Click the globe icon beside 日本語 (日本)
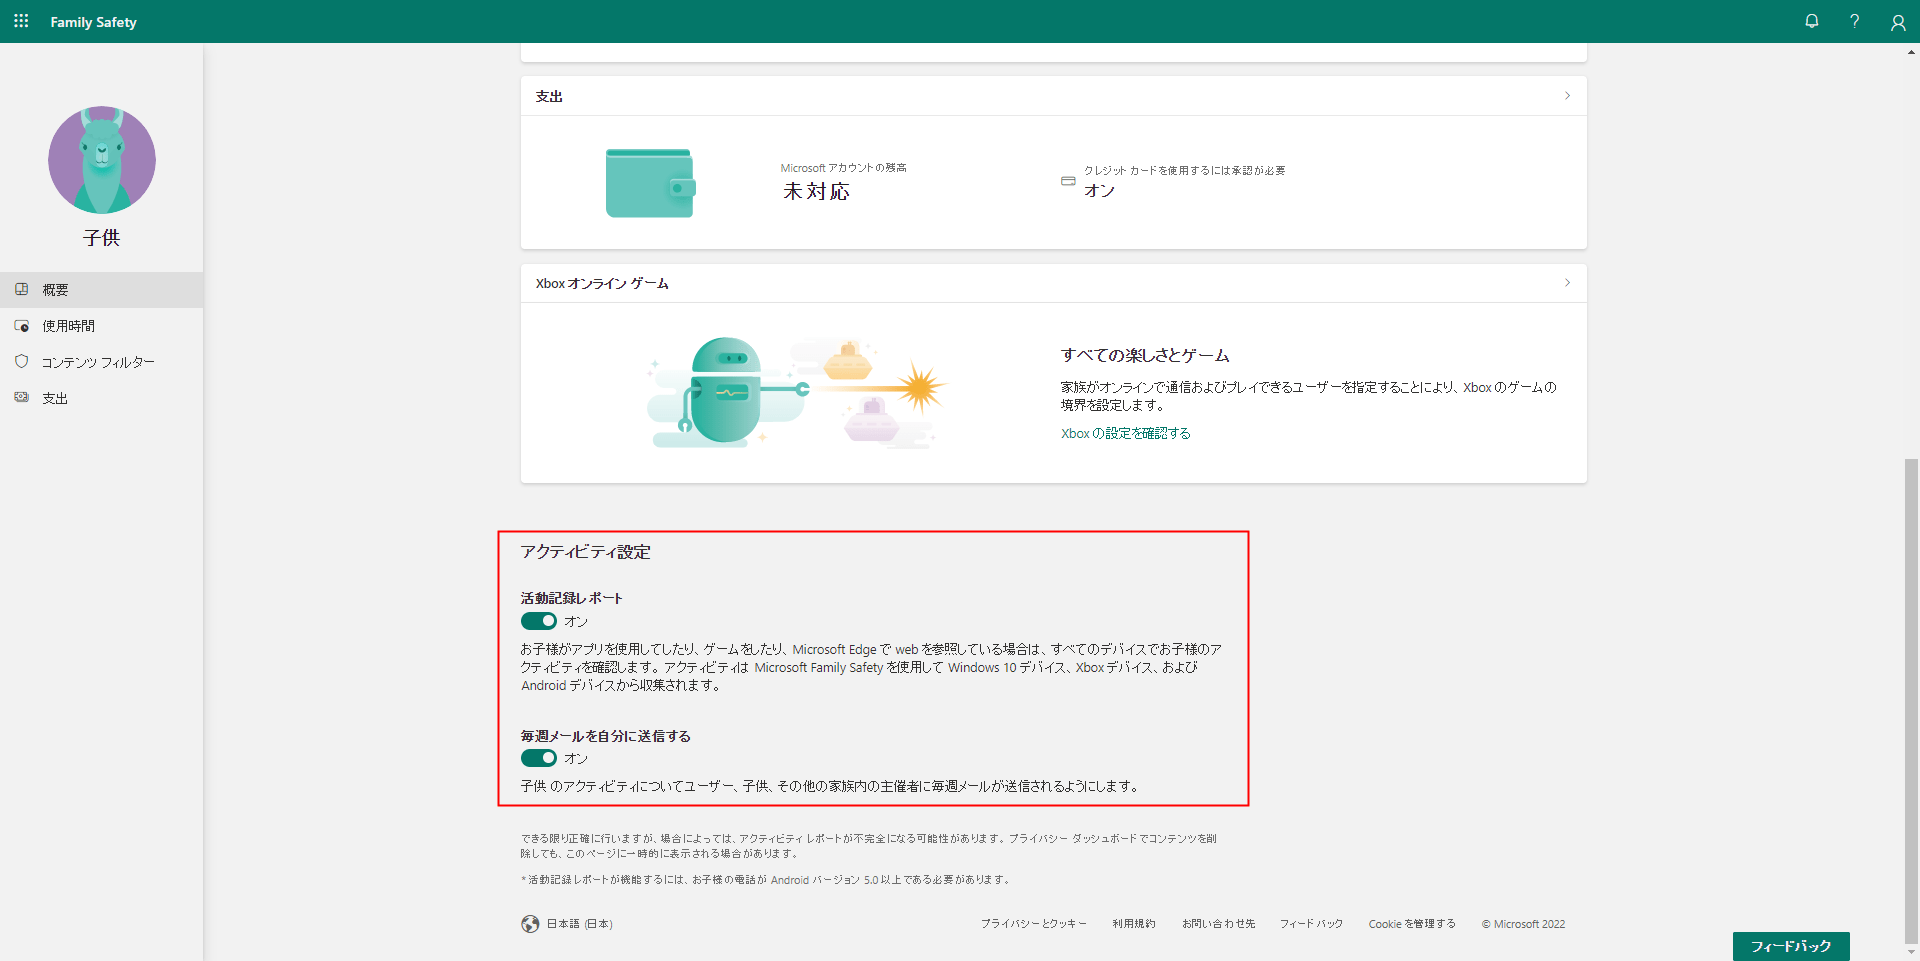Viewport: 1920px width, 961px height. click(x=530, y=924)
